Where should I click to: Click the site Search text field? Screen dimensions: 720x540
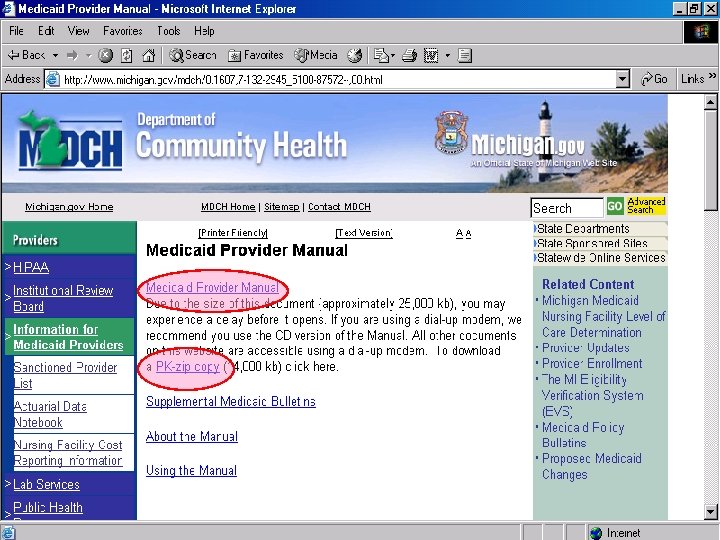coord(567,208)
